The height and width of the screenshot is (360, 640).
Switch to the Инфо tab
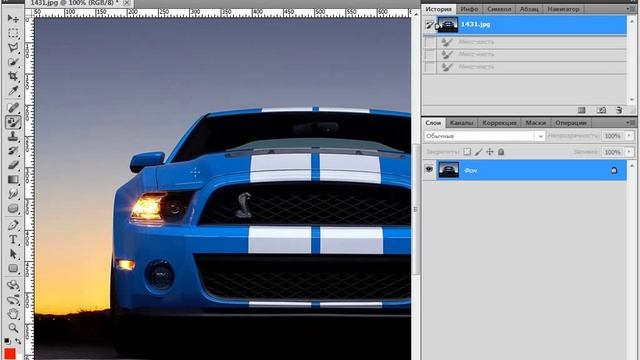(469, 9)
